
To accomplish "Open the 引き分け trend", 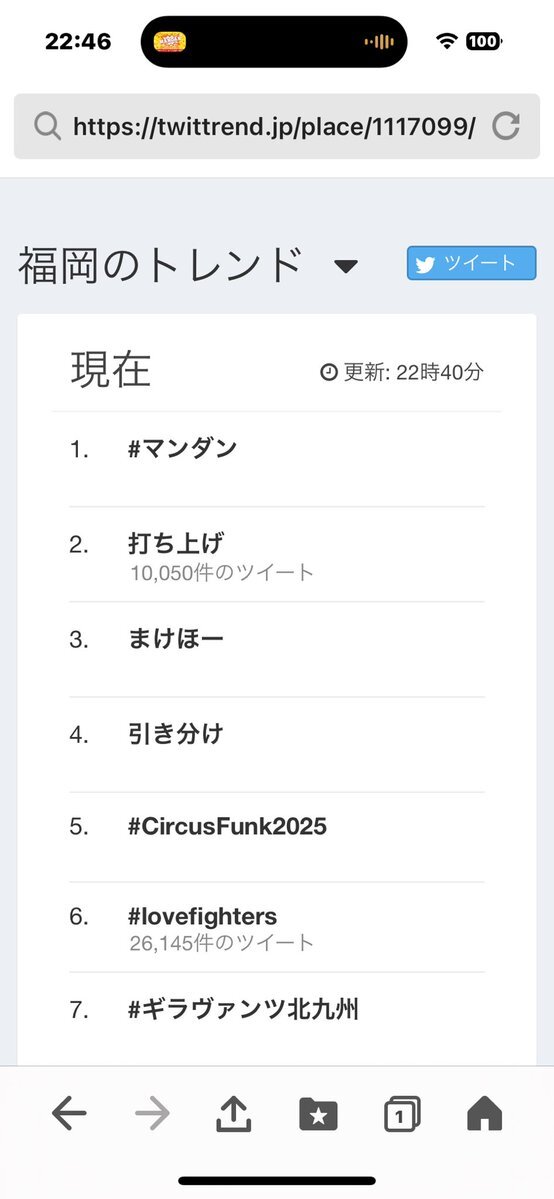I will [176, 734].
